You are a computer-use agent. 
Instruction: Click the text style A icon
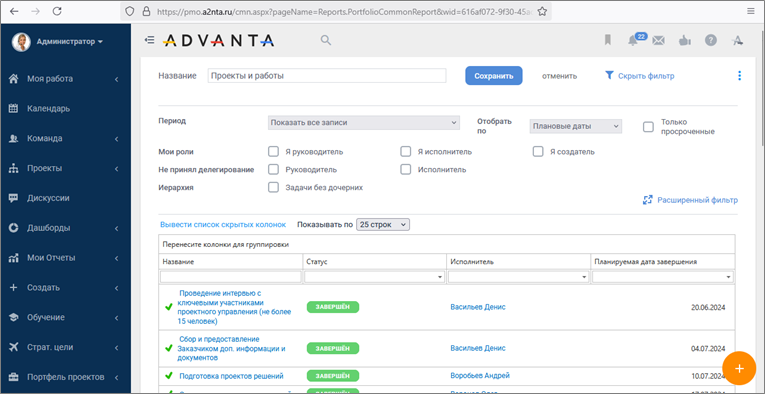[x=737, y=41]
